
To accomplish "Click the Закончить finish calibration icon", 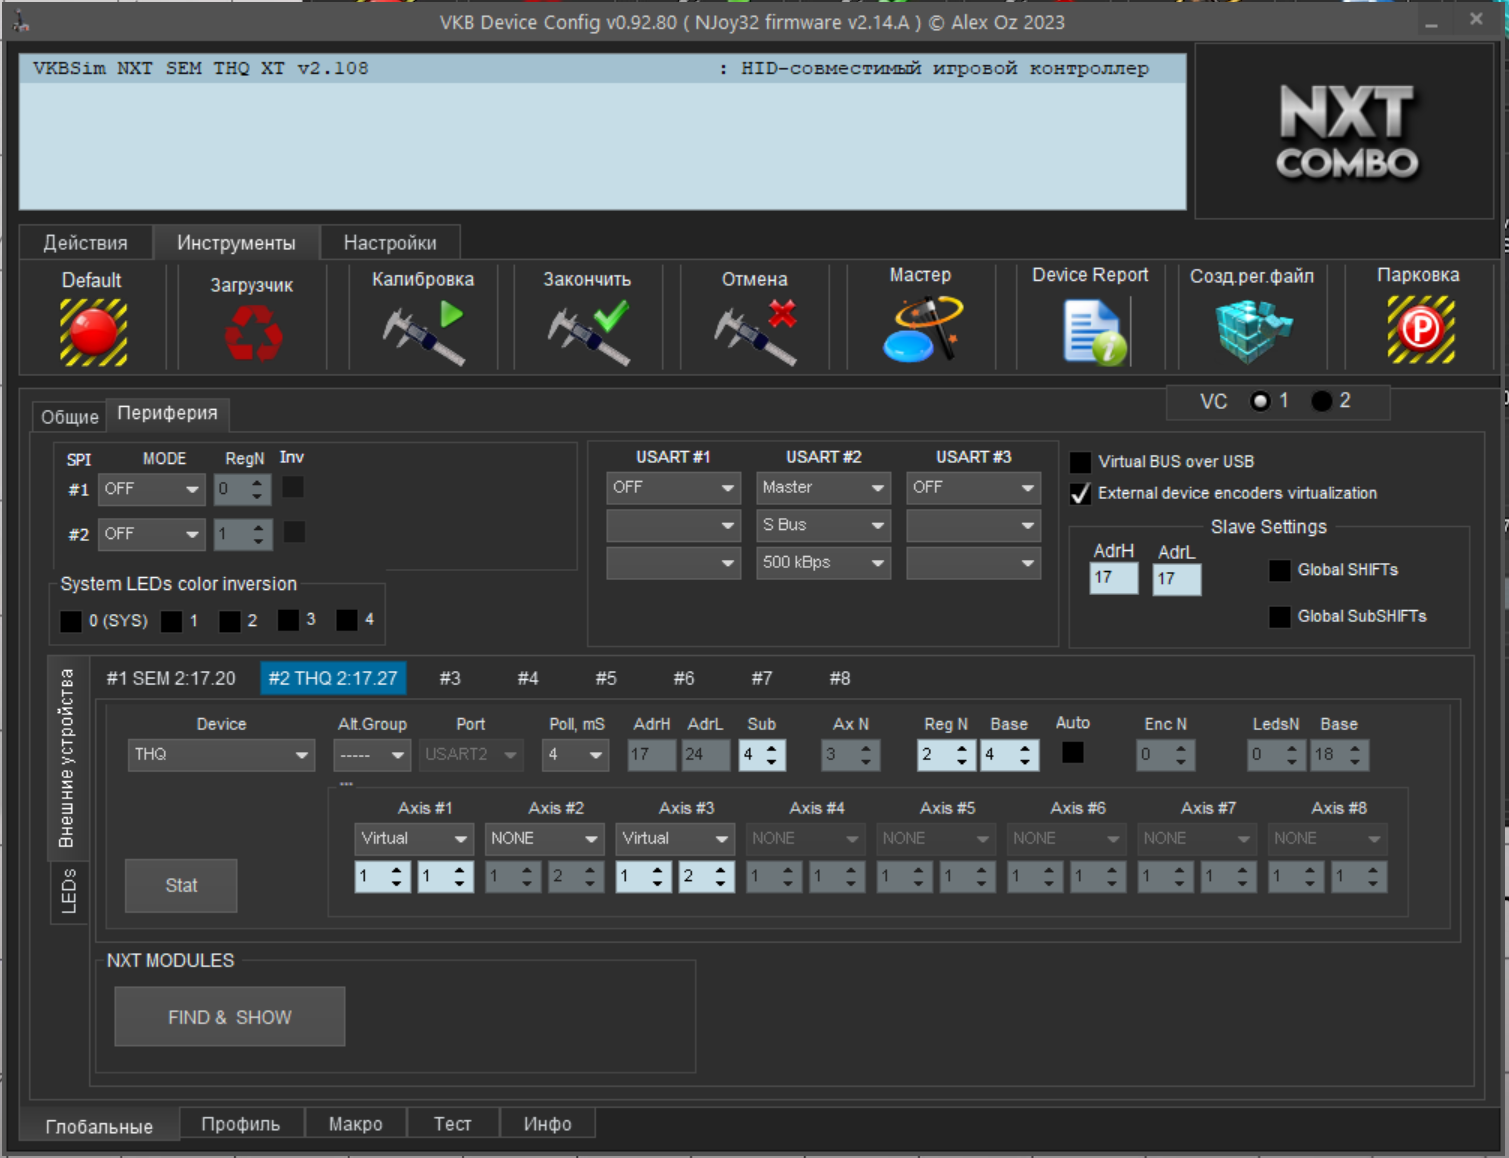I will click(588, 332).
